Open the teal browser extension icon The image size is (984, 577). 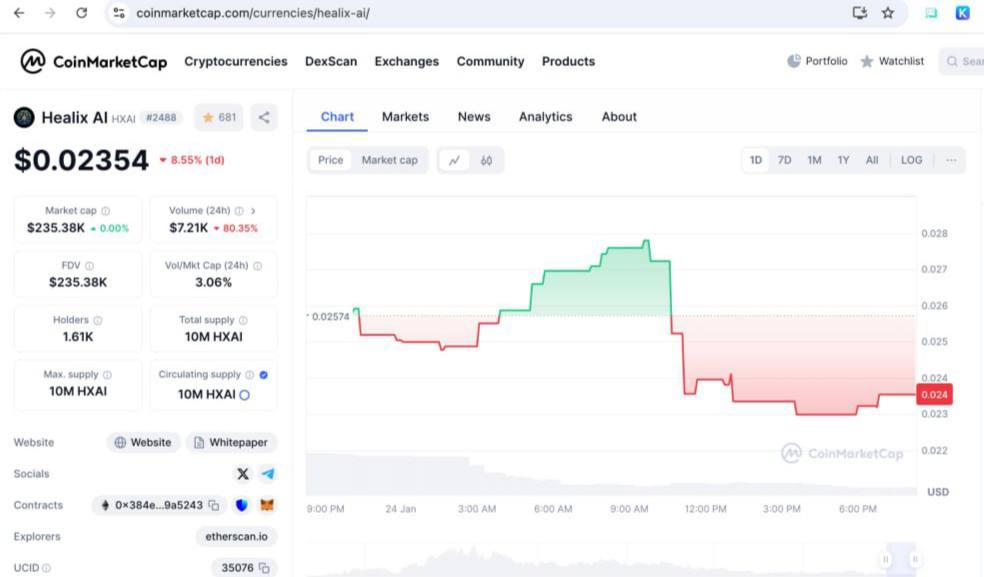pos(931,13)
